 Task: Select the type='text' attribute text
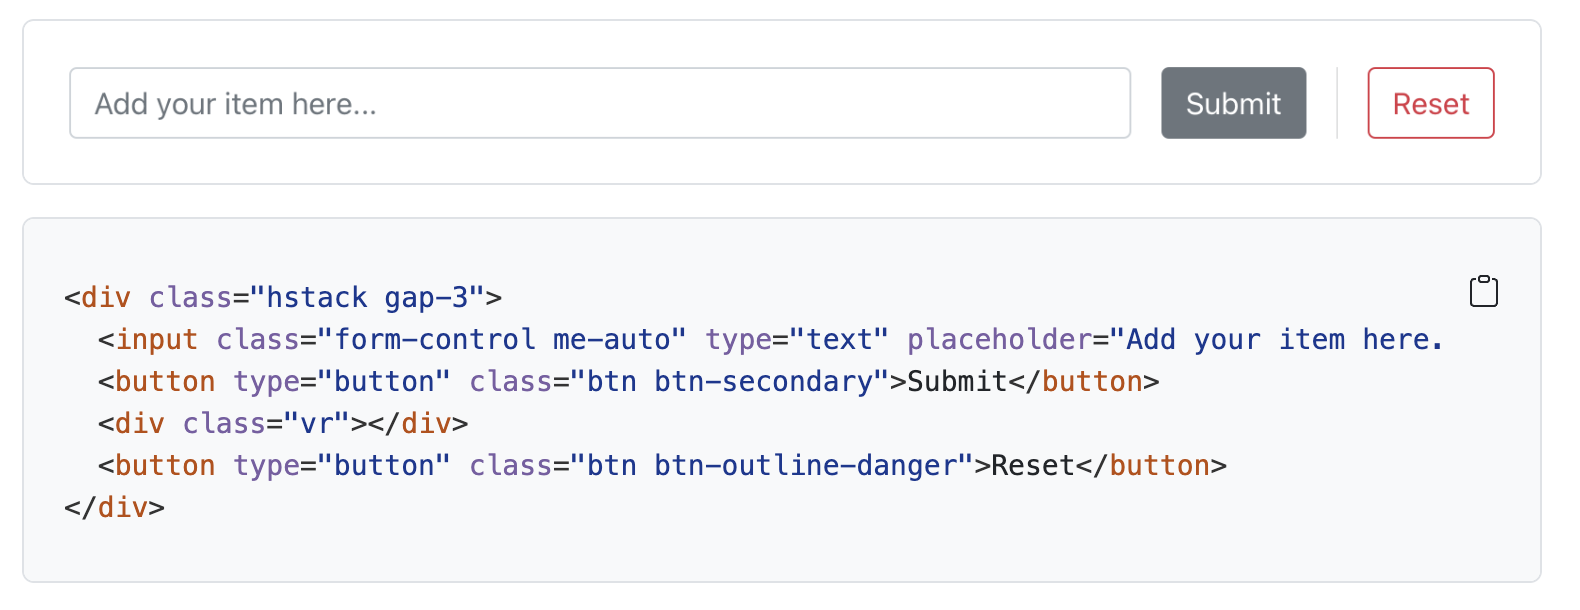click(x=797, y=339)
